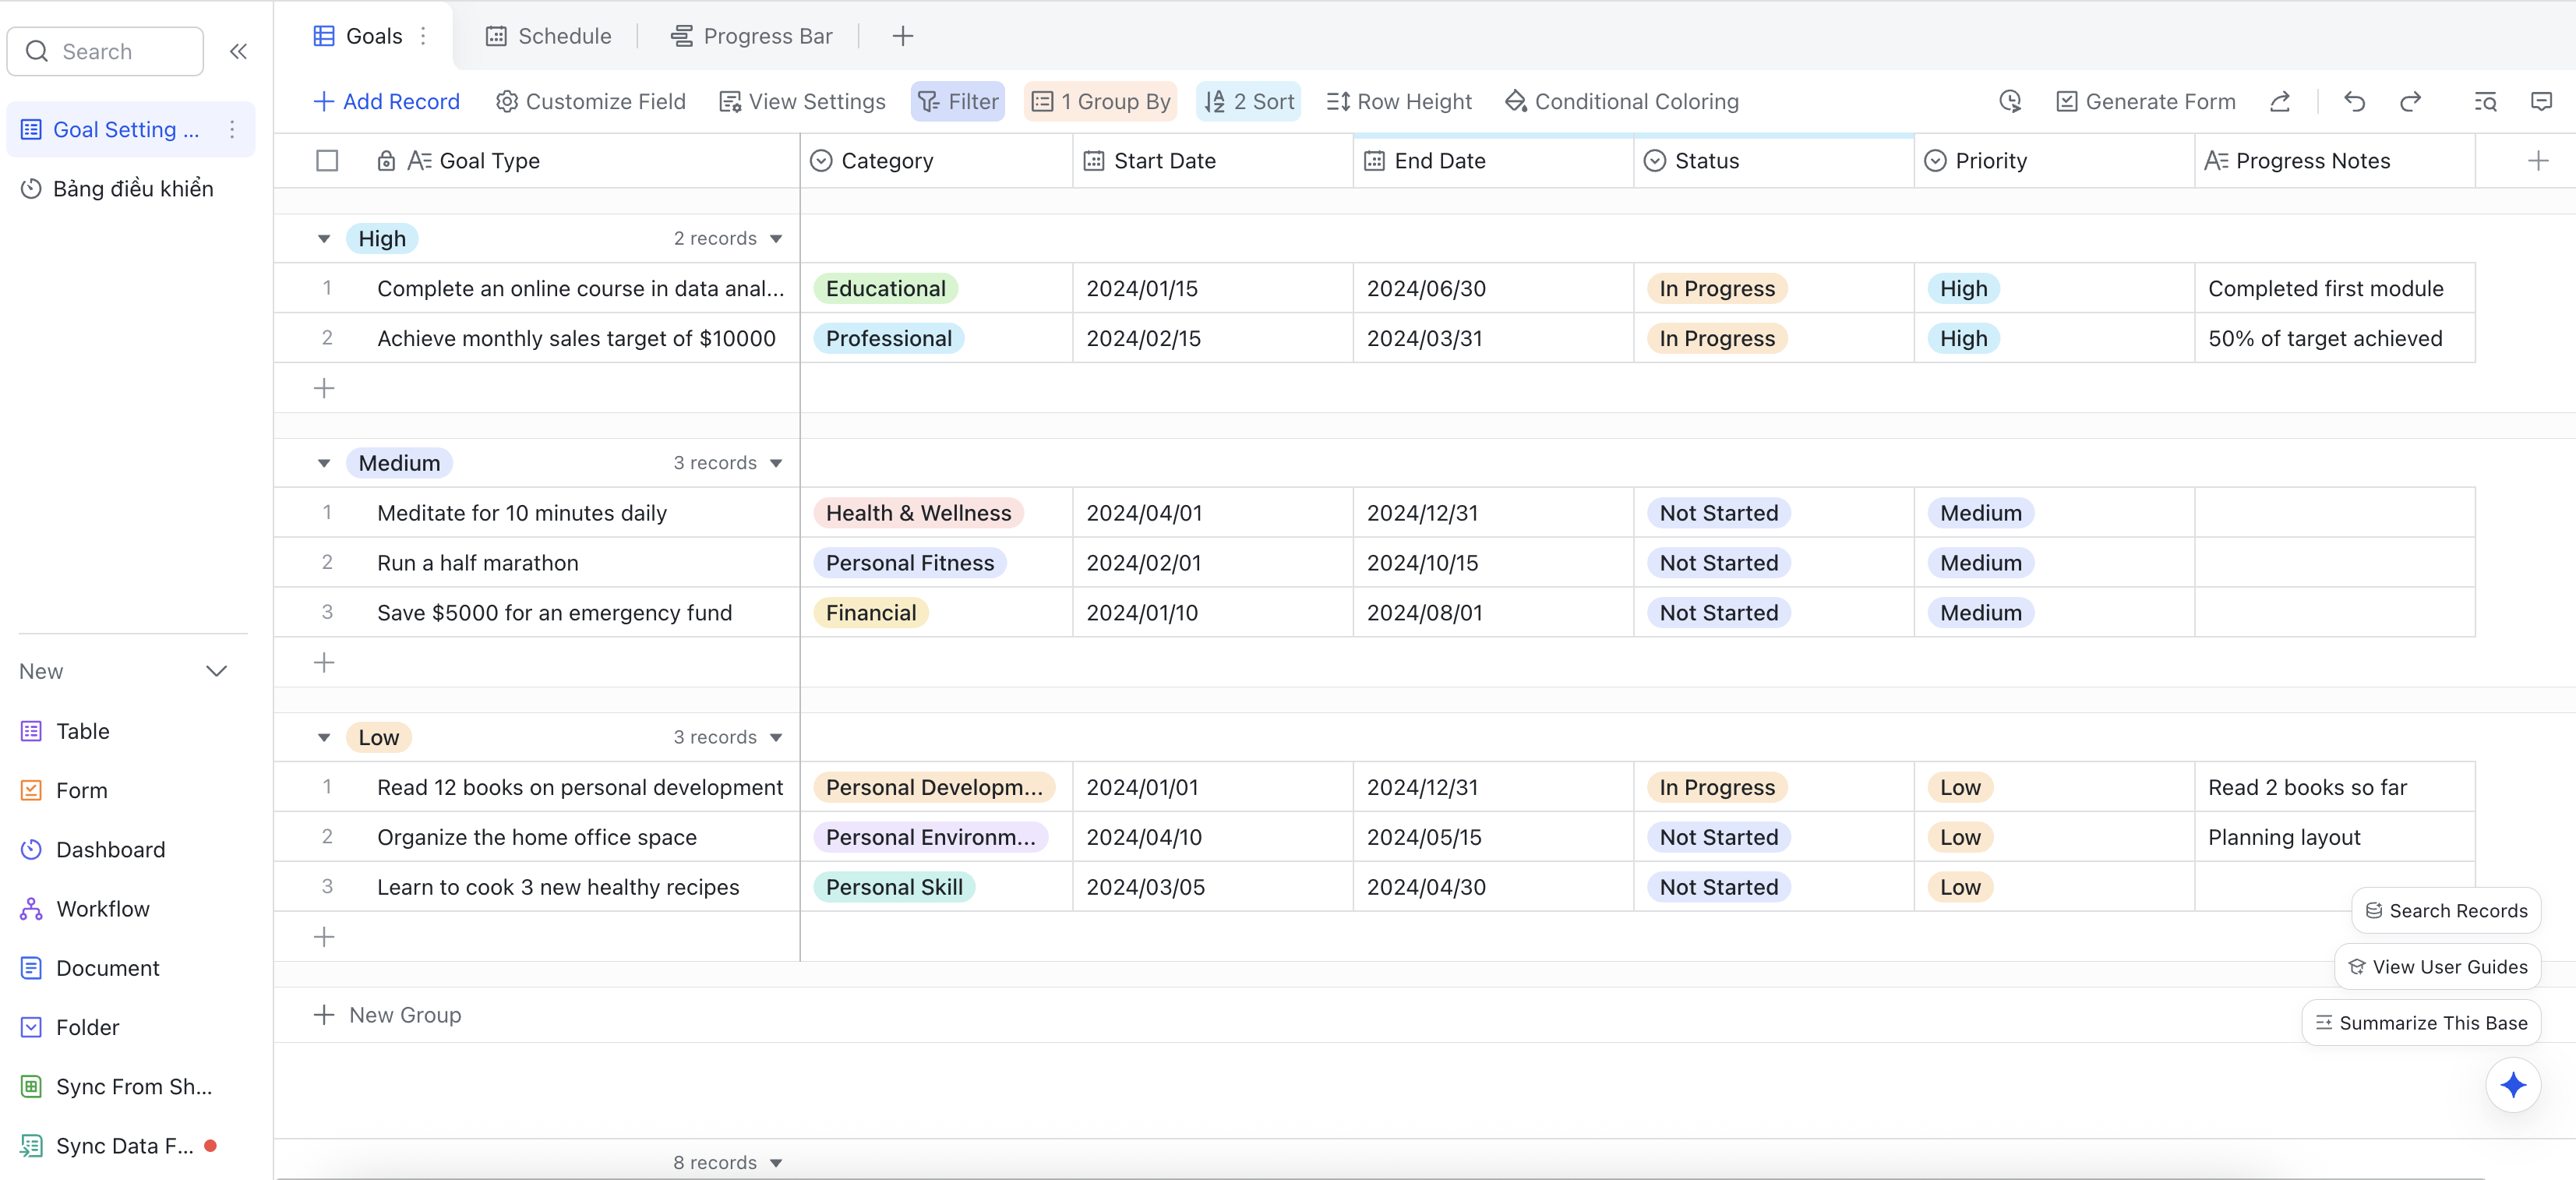
Task: Click View User Guides button
Action: tap(2437, 966)
